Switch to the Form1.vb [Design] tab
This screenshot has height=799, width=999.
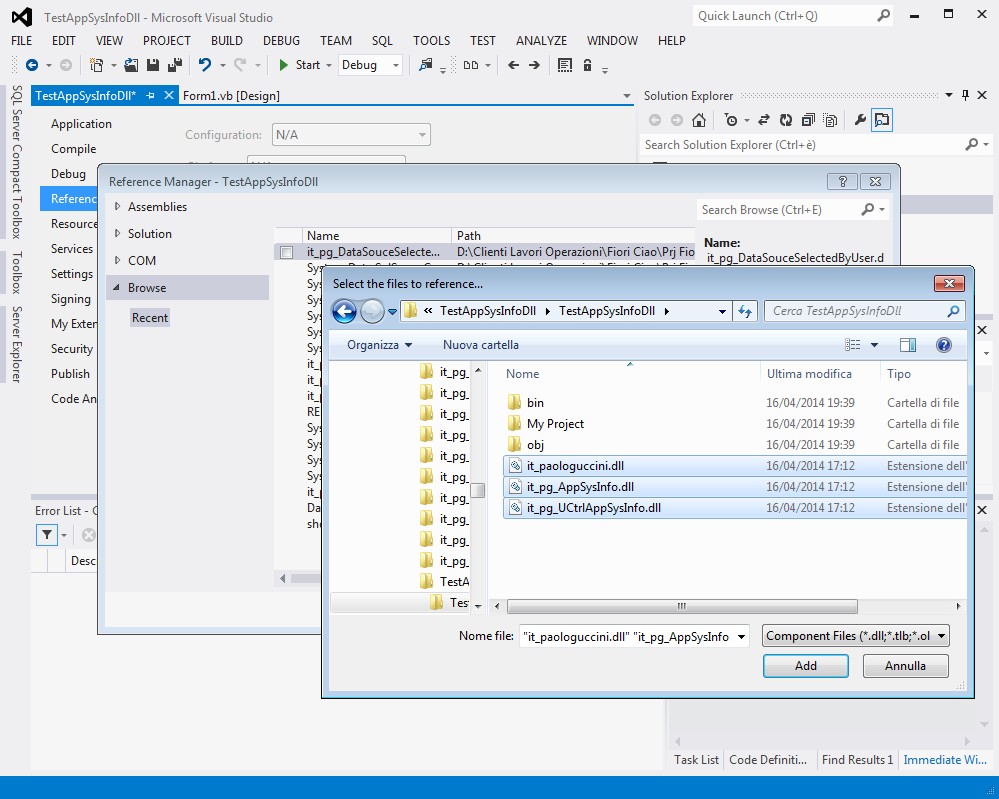(231, 96)
